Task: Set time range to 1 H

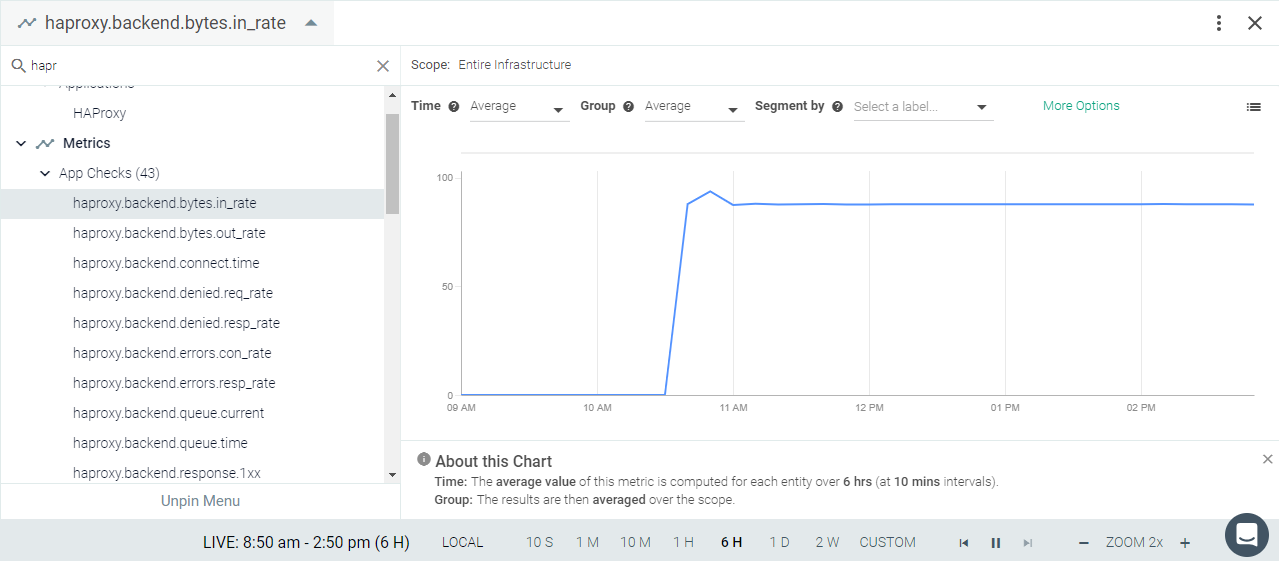Action: click(683, 542)
